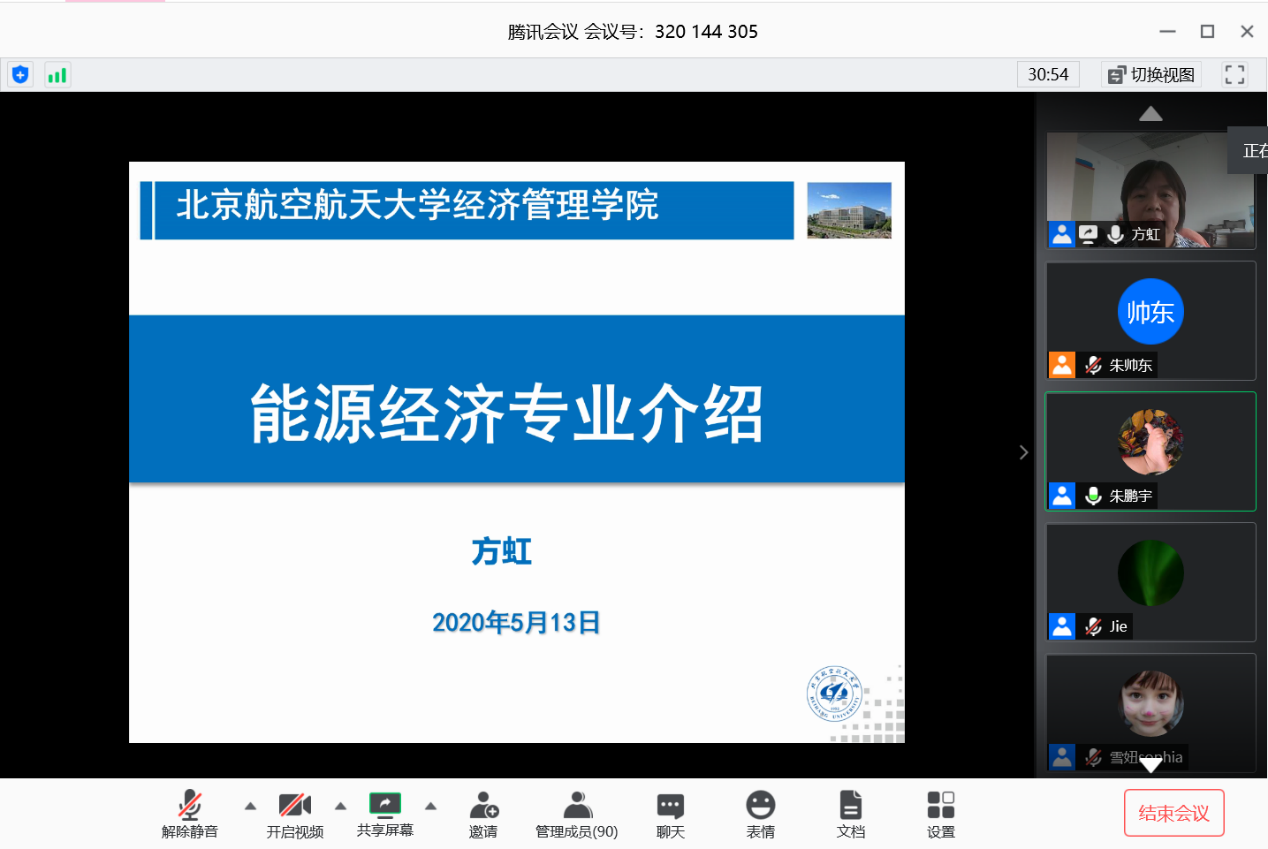
Task: Unmute microphone using the mute toggle
Action: [x=190, y=814]
